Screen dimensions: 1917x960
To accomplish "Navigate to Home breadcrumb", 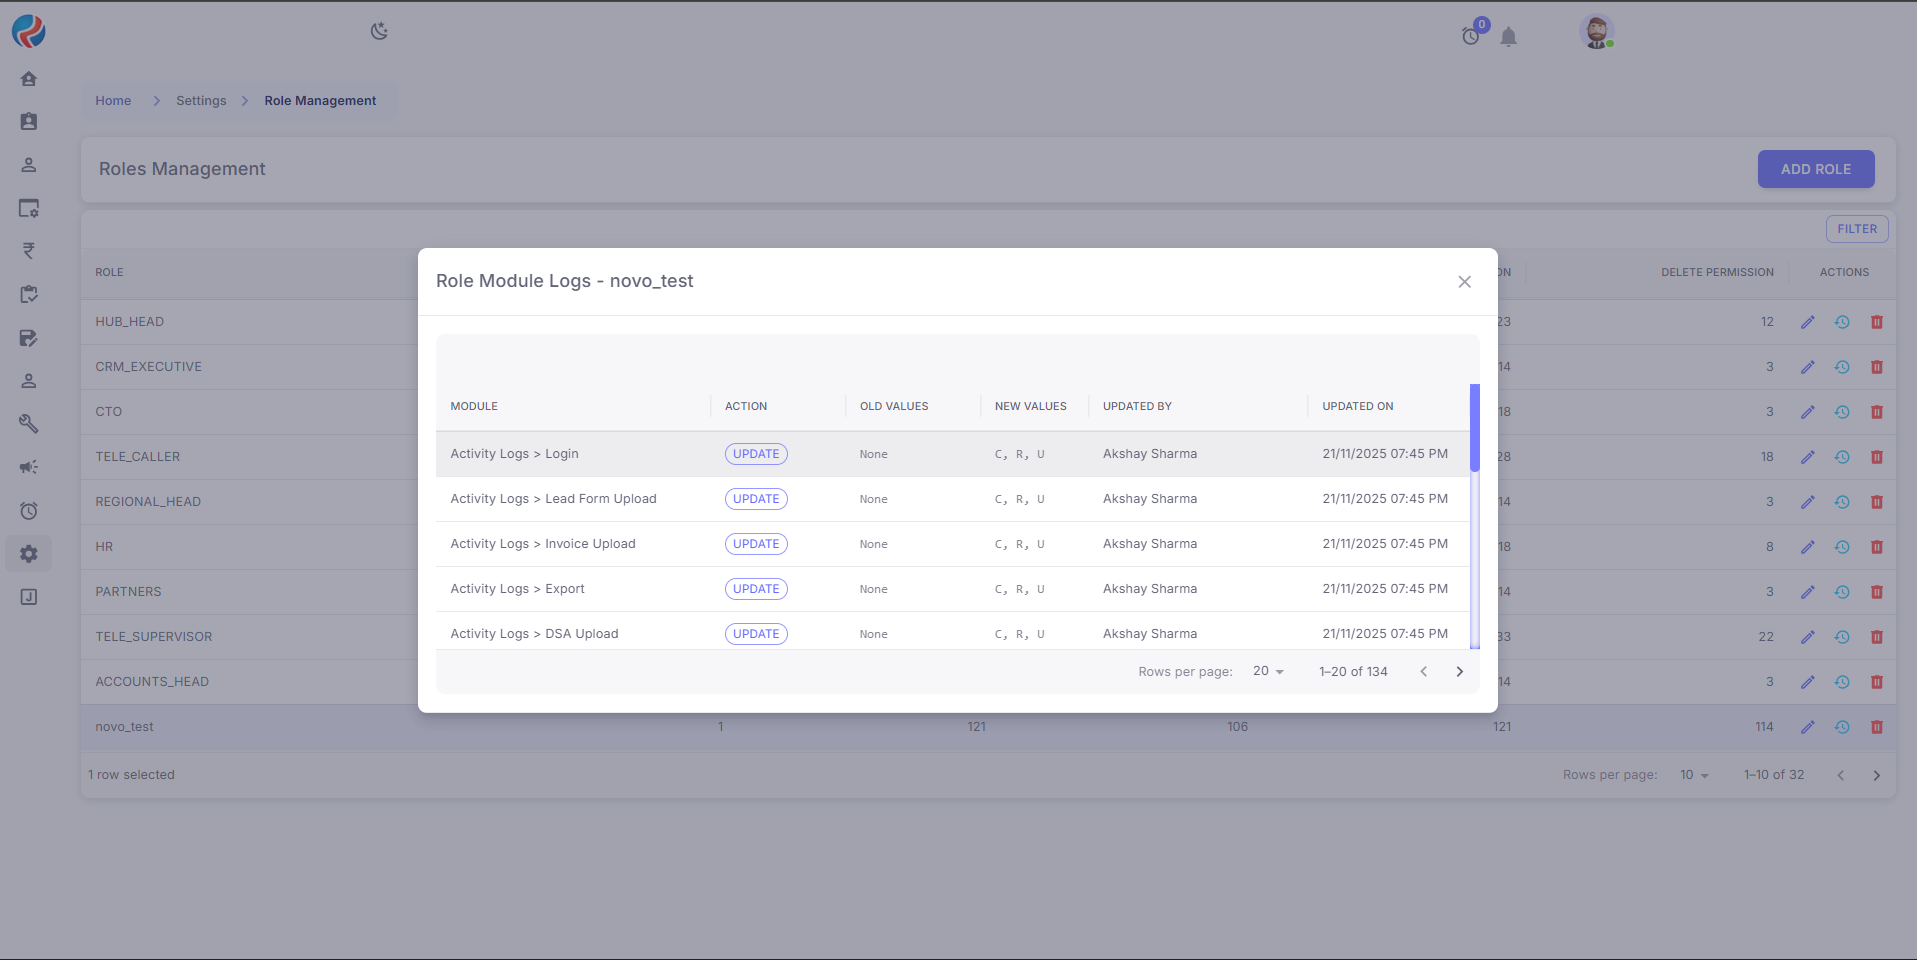I will pos(113,101).
